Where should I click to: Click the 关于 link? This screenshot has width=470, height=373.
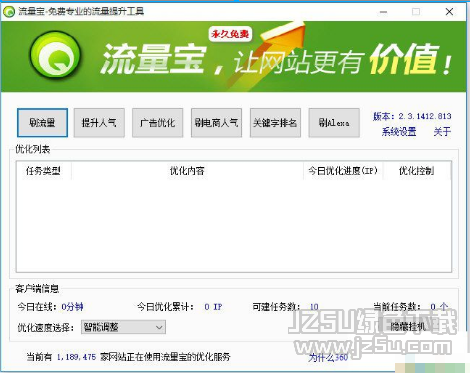pyautogui.click(x=442, y=132)
